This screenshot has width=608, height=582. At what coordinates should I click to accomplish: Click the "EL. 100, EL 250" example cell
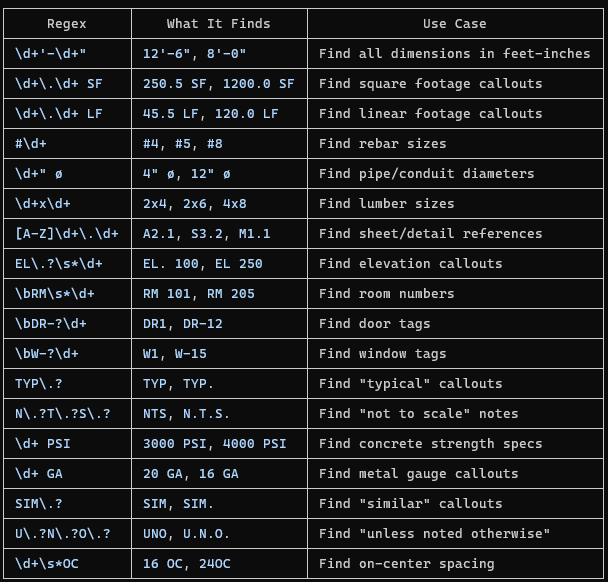(203, 263)
